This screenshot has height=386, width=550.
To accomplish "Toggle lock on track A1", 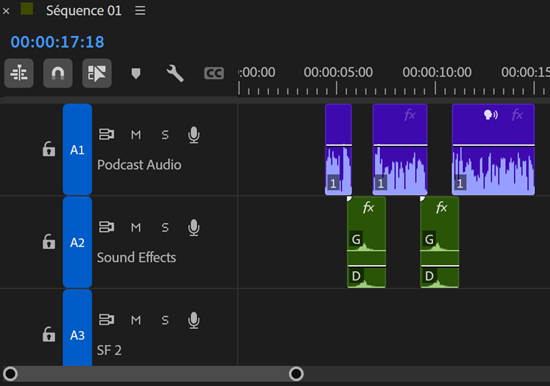I will (49, 149).
